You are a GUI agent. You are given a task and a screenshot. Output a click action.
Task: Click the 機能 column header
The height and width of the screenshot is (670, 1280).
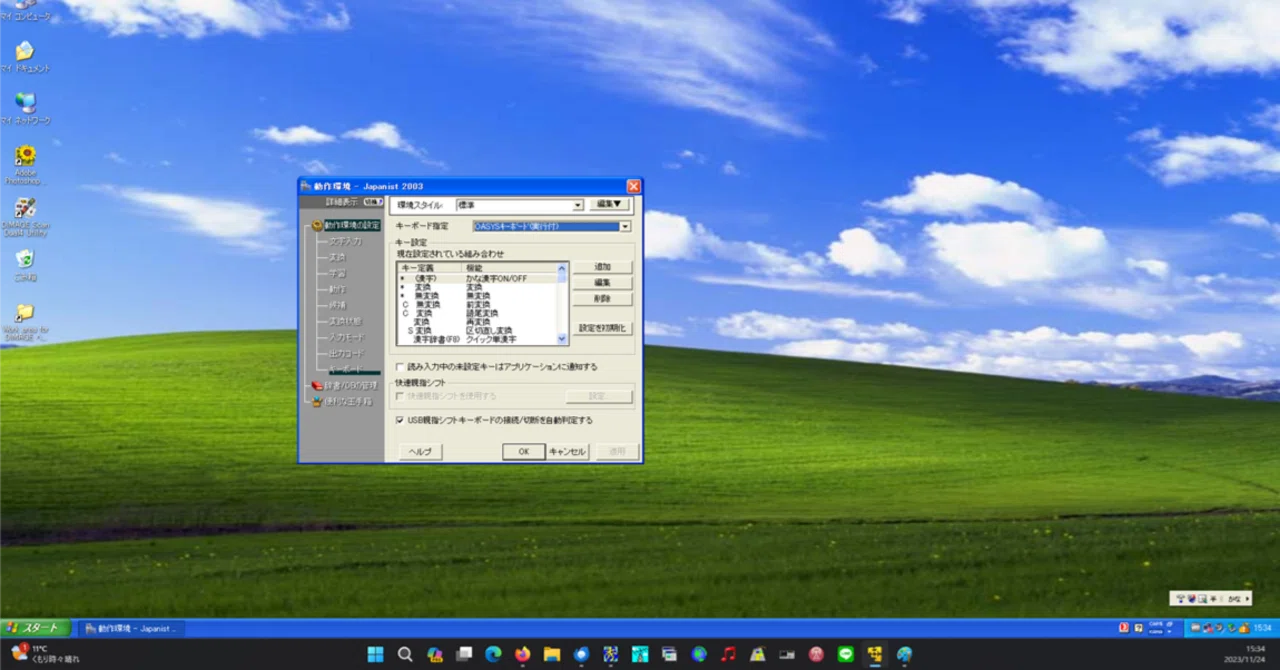tap(508, 268)
